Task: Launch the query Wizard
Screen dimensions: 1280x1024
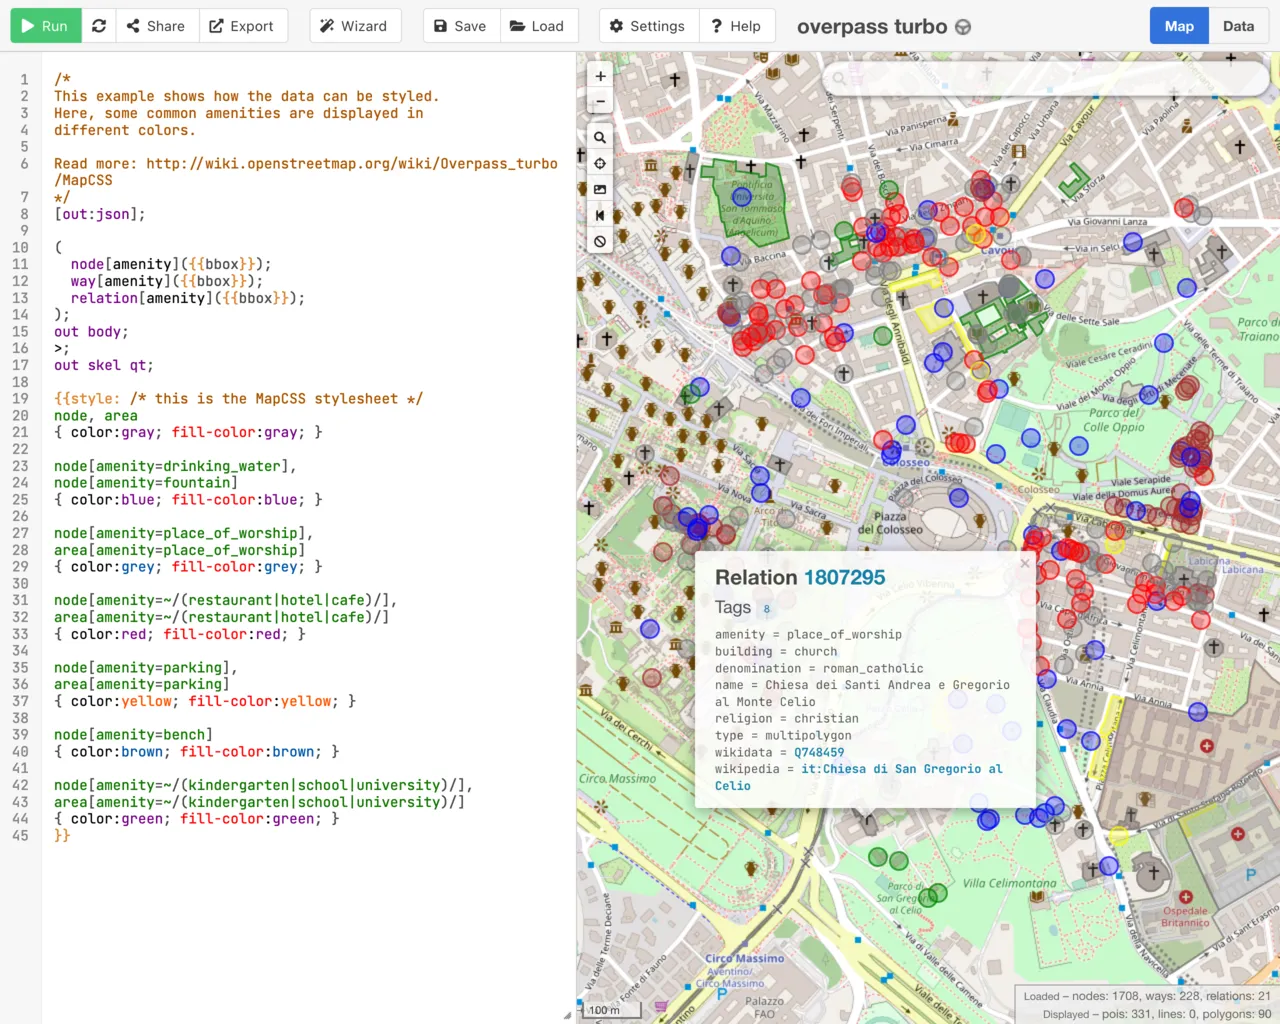Action: 355,26
